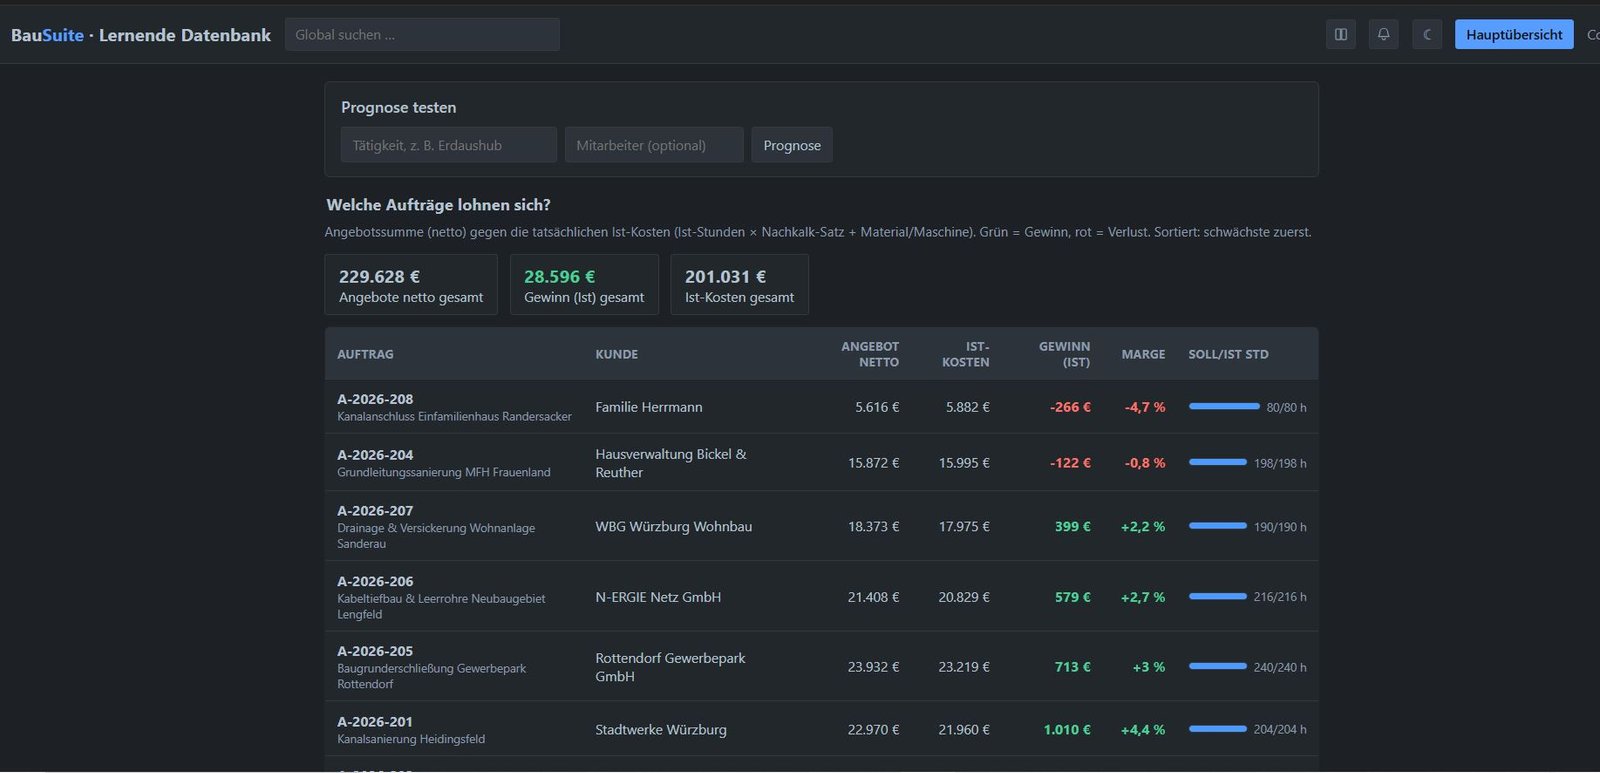The width and height of the screenshot is (1600, 773).
Task: Click the 1.010 € profit value
Action: pos(1067,730)
